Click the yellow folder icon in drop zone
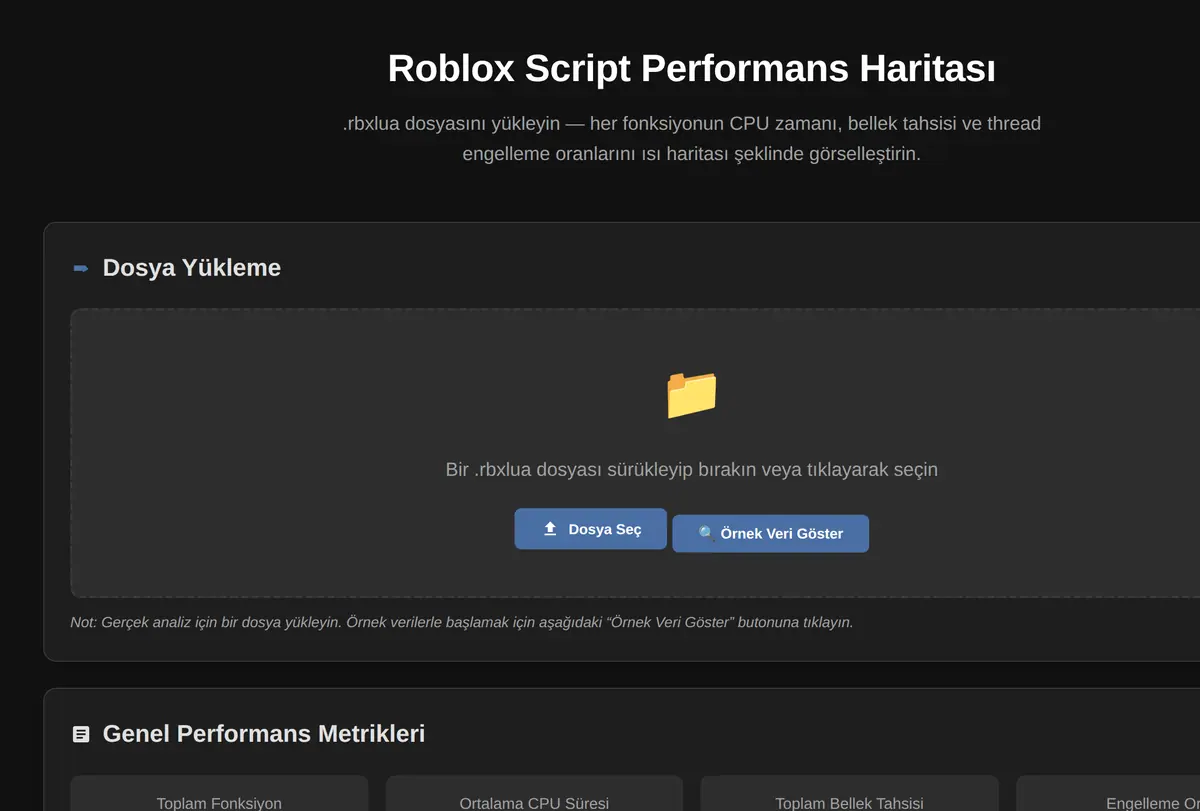 pos(692,394)
